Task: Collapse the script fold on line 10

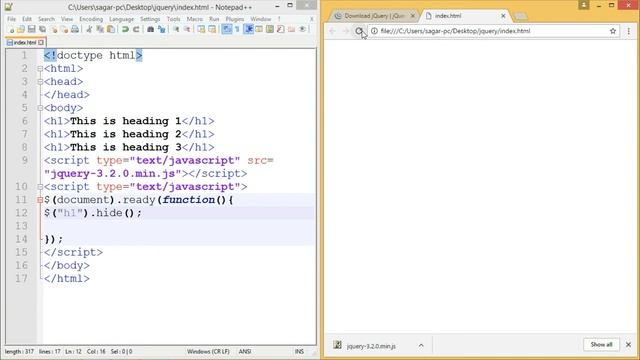Action: click(x=40, y=187)
